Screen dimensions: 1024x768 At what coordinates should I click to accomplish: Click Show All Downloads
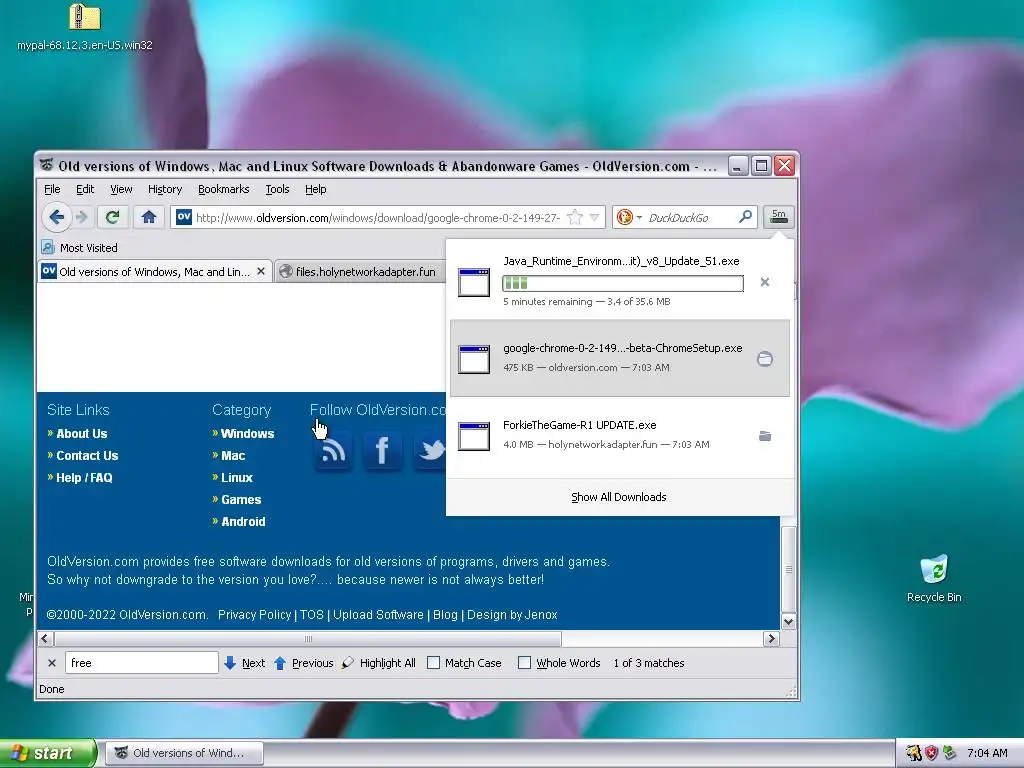point(619,497)
